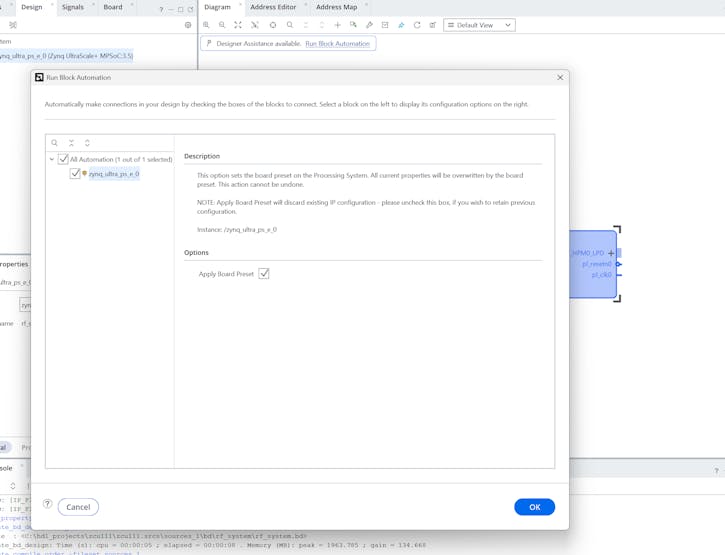Click OK to run block automation
The height and width of the screenshot is (555, 725).
pos(534,507)
